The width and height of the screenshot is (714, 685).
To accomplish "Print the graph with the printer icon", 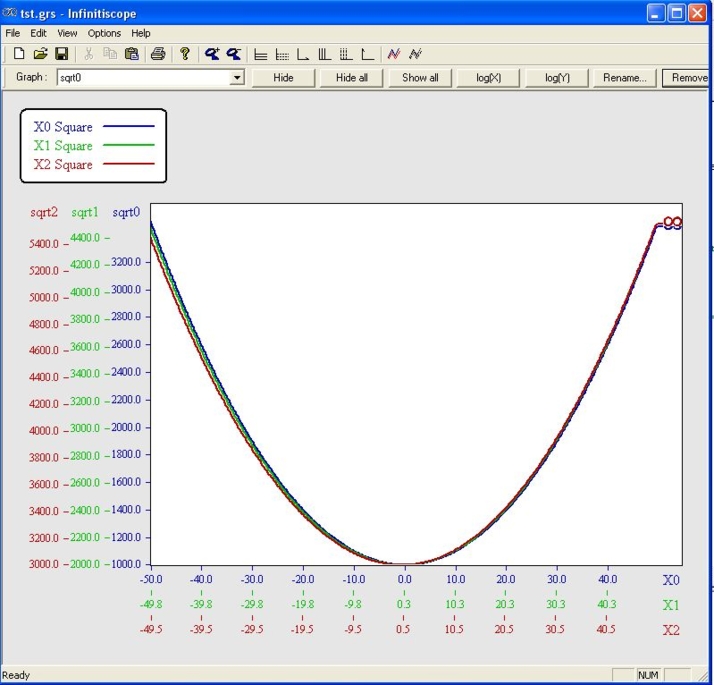I will [158, 54].
